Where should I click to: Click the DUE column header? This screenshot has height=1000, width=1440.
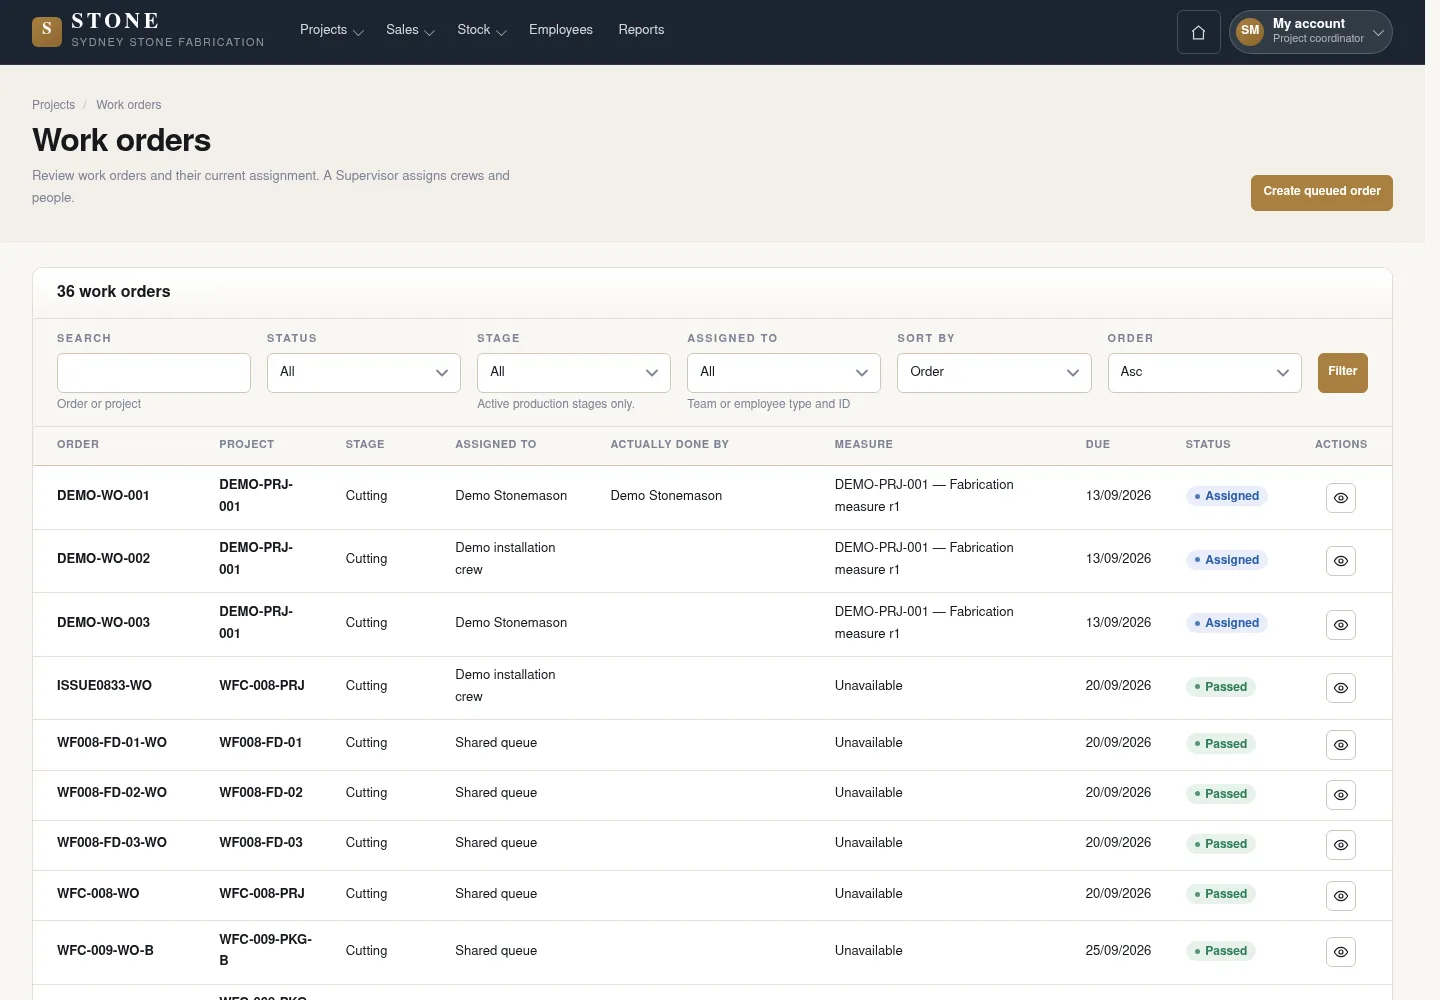1097,444
